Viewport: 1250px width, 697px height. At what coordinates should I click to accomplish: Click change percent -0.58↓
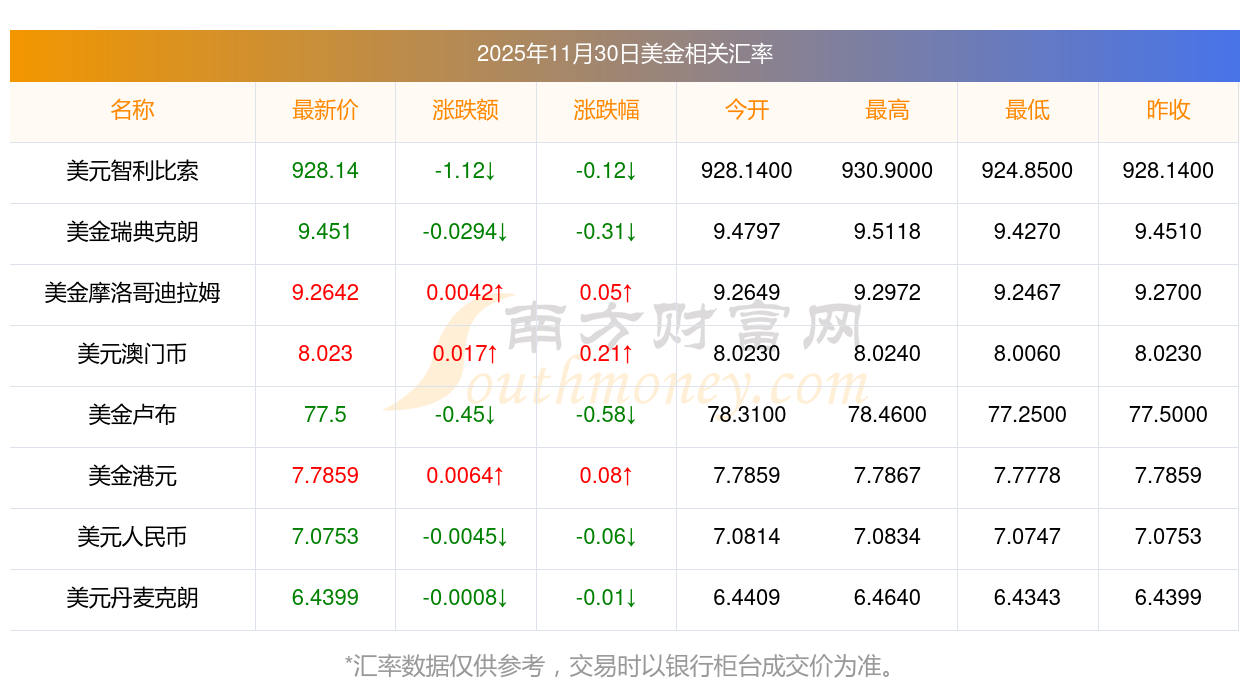pos(606,415)
